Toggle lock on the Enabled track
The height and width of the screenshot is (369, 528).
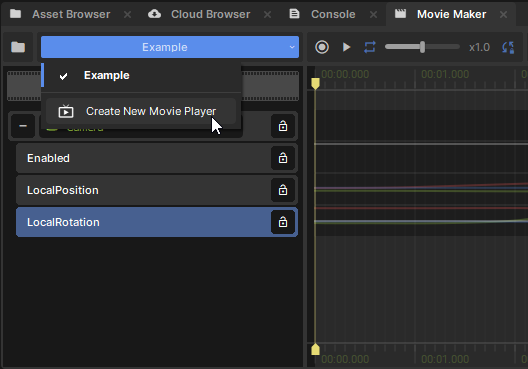coord(283,158)
